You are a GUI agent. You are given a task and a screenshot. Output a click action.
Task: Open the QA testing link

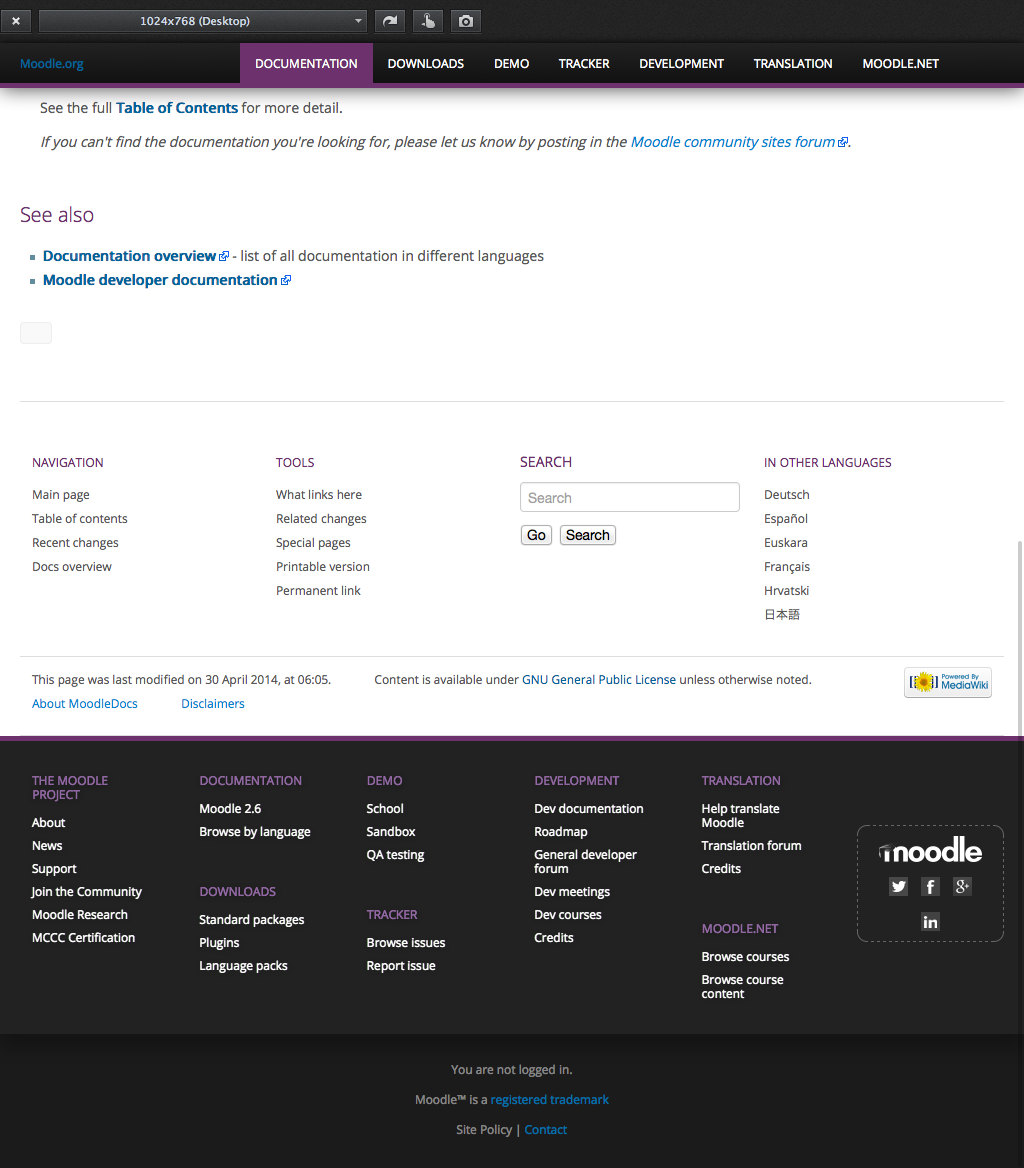395,854
